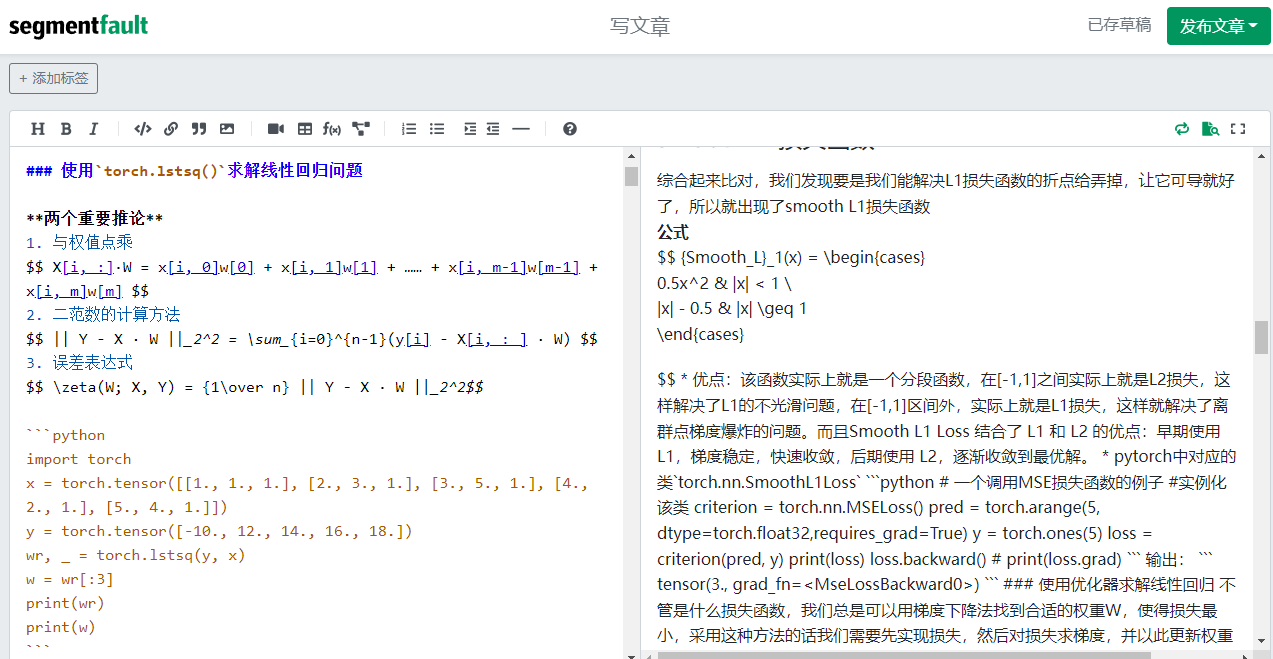This screenshot has width=1273, height=659.
Task: Click the **两个重要推论** line in the editor
Action: 94,219
